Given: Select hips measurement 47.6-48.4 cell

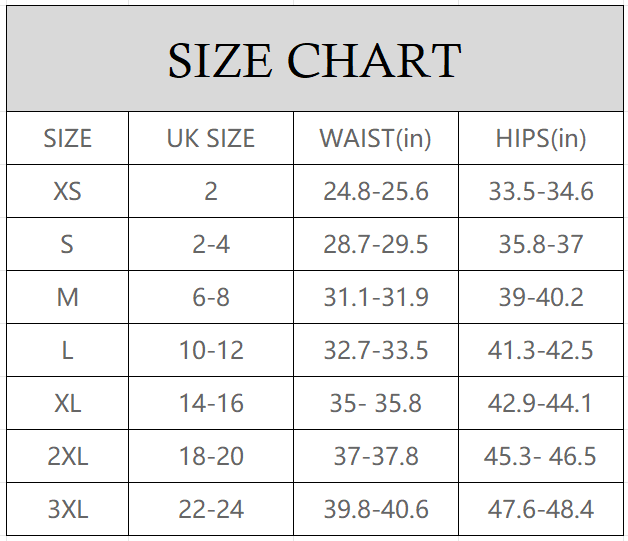Looking at the screenshot, I should (541, 509).
